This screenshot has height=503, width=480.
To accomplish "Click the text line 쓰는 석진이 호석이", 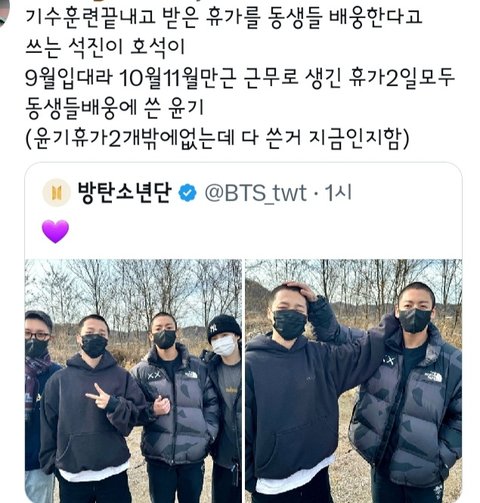I will coord(105,47).
